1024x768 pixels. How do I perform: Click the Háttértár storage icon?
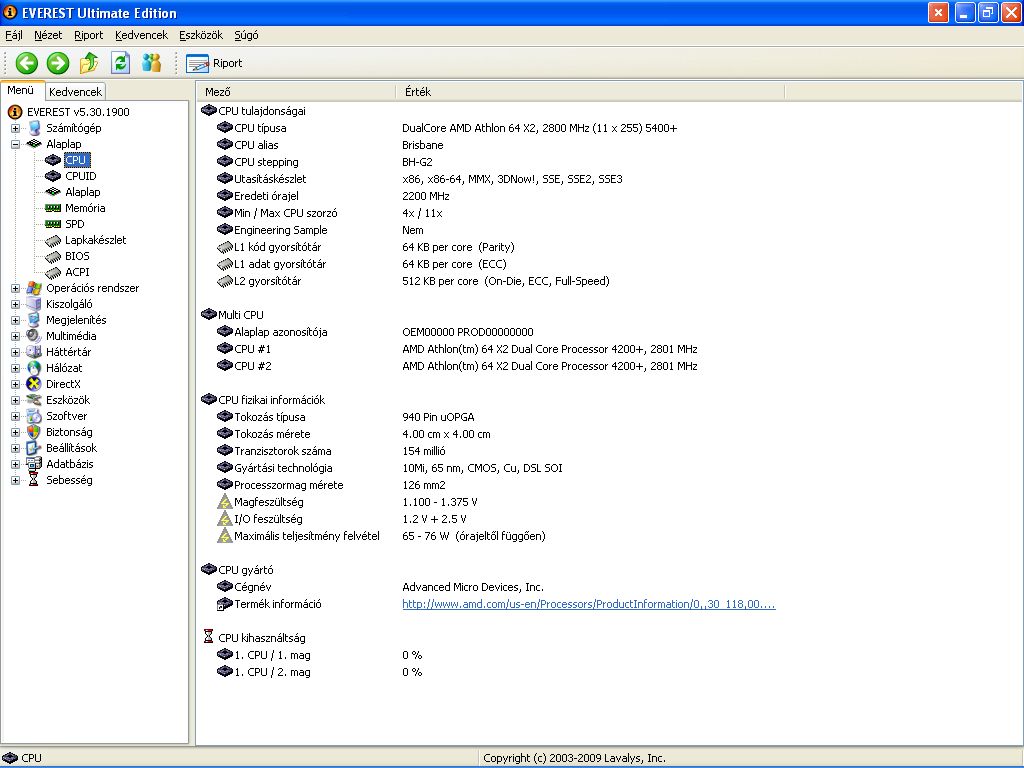(34, 352)
